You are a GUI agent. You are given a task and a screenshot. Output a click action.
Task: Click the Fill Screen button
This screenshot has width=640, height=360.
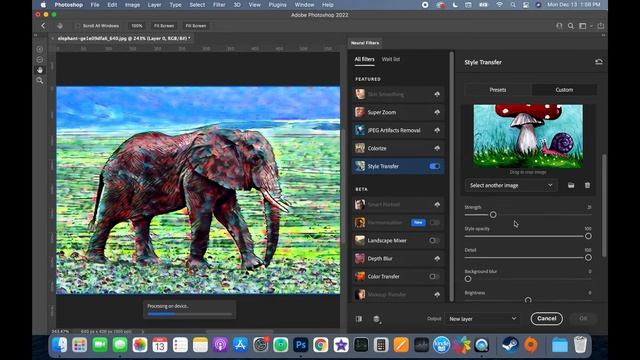click(x=196, y=26)
